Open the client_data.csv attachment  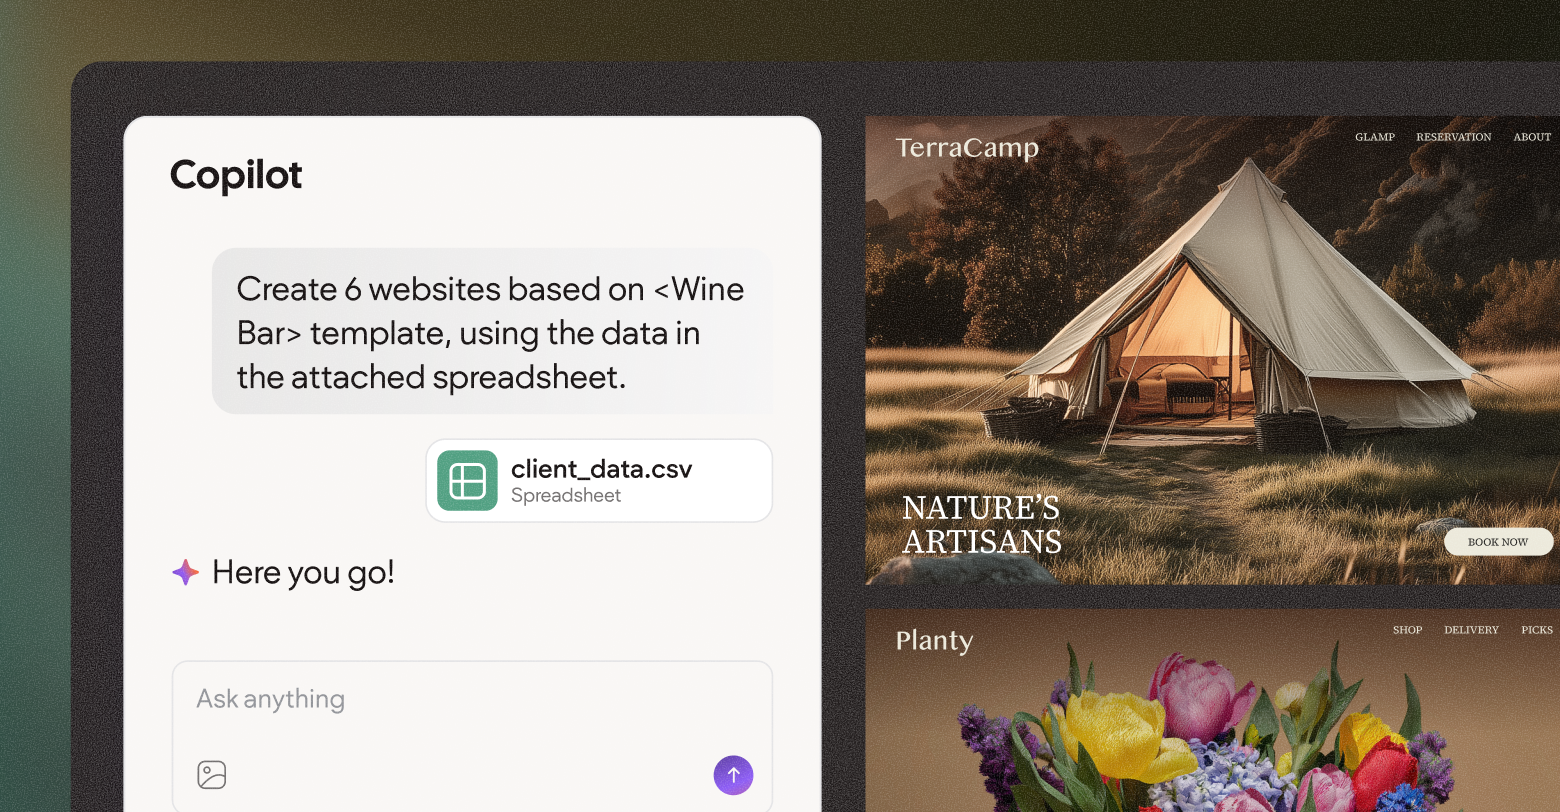tap(599, 481)
